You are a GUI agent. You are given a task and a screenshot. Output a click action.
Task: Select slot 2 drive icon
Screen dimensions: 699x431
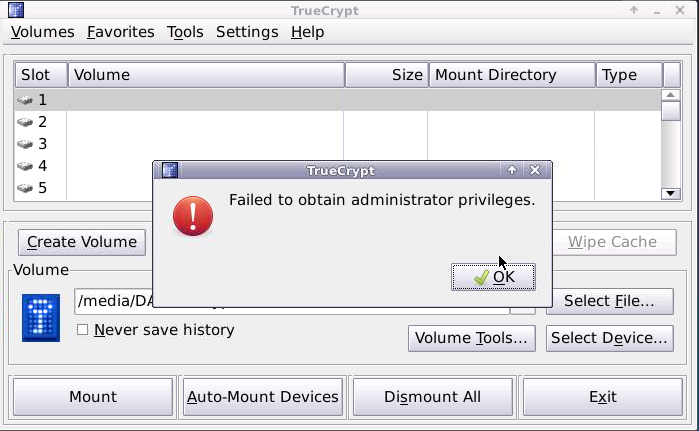(25, 122)
